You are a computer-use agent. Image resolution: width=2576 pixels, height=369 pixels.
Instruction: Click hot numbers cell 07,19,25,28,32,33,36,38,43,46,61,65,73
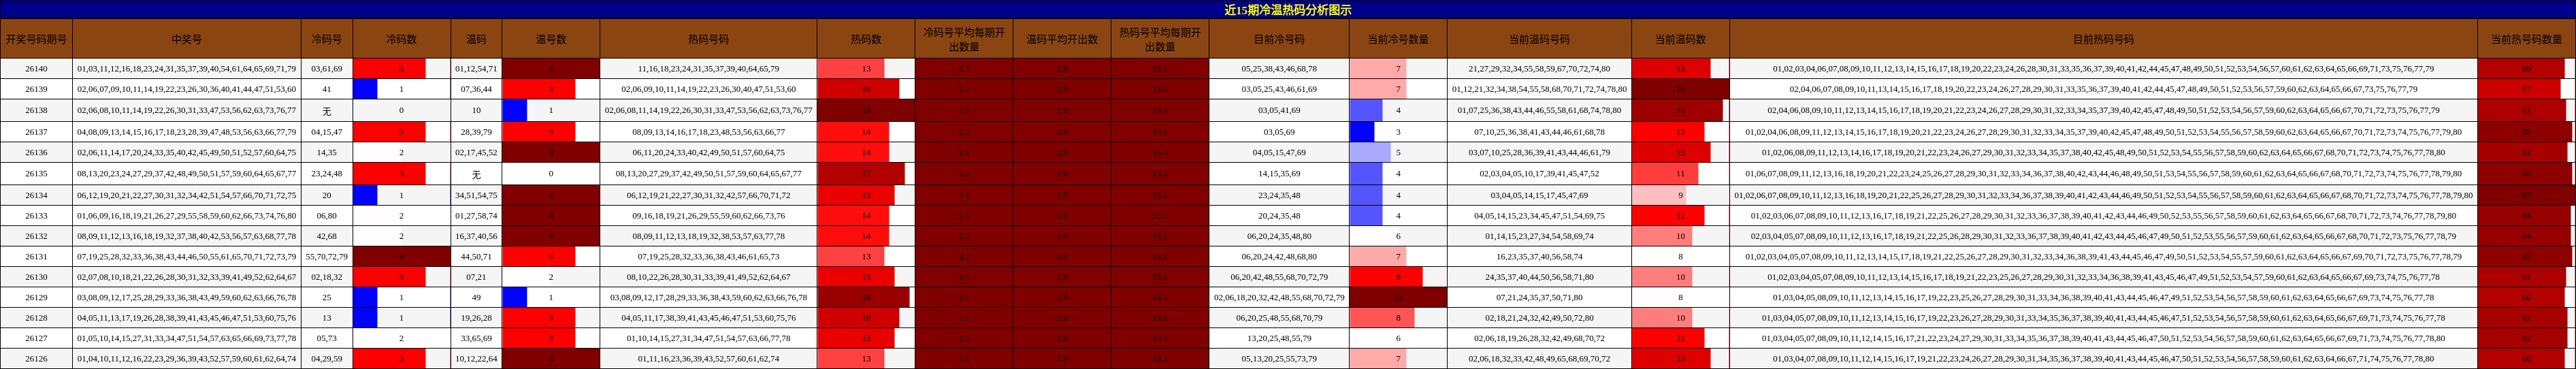(x=708, y=256)
